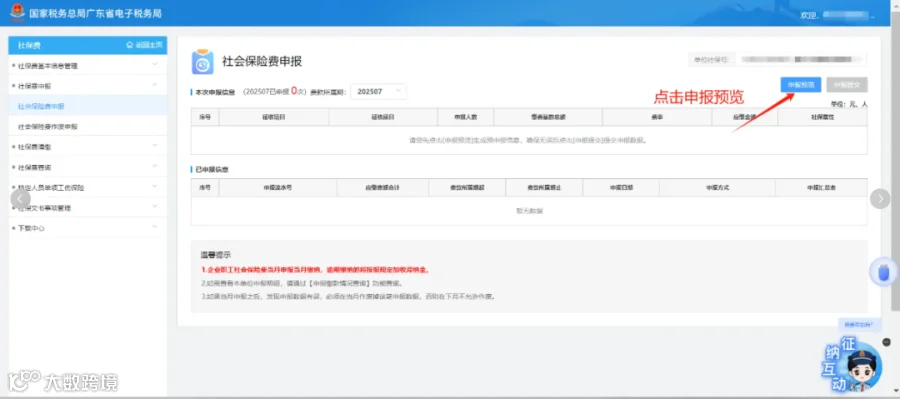Select the 社保费清缴 menu item

(88, 146)
